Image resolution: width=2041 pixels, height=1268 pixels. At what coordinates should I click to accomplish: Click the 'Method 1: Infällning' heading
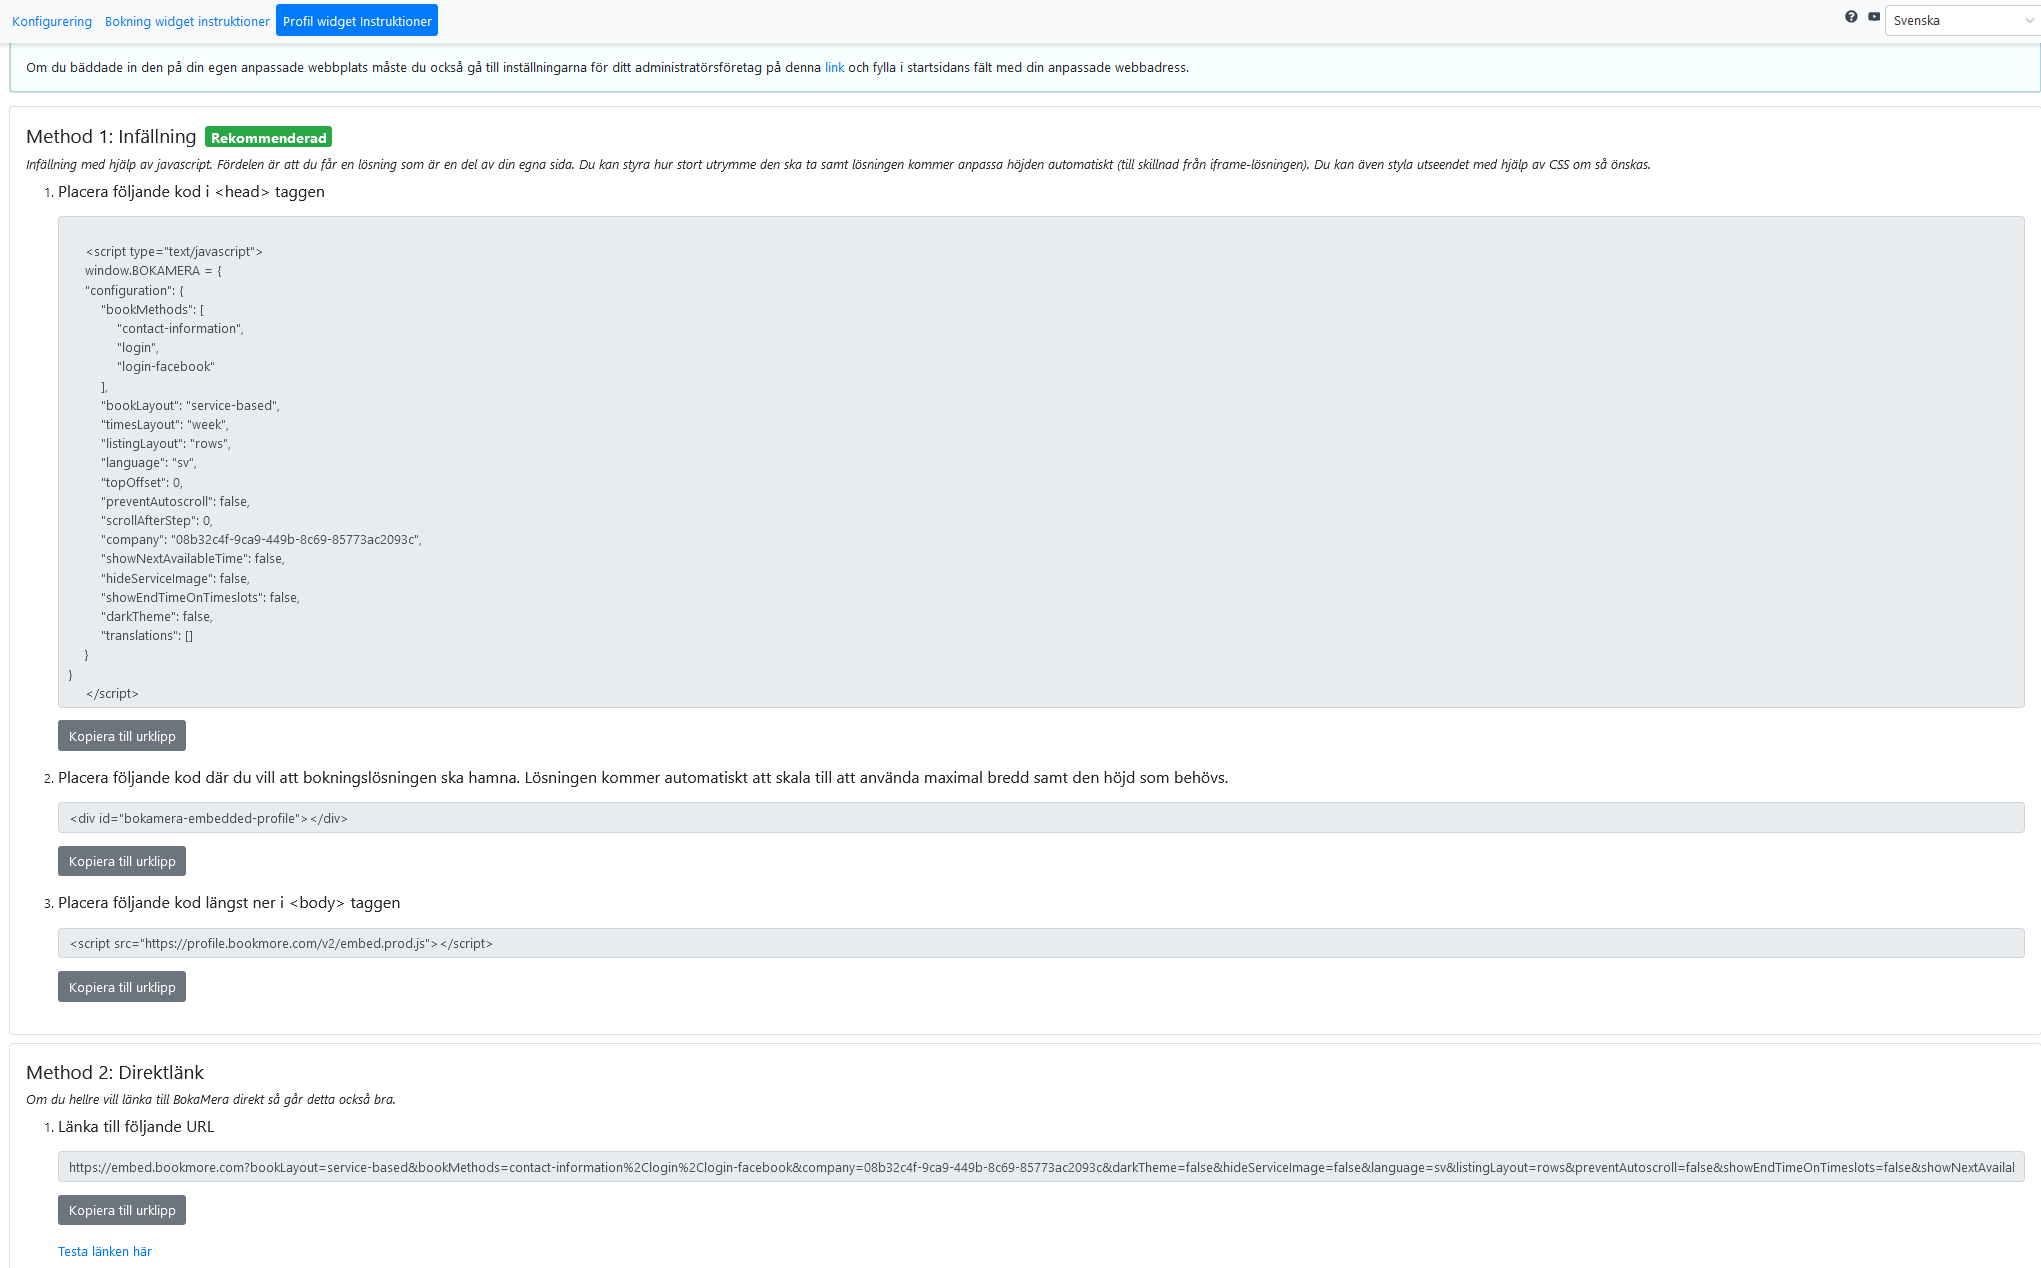pyautogui.click(x=111, y=136)
